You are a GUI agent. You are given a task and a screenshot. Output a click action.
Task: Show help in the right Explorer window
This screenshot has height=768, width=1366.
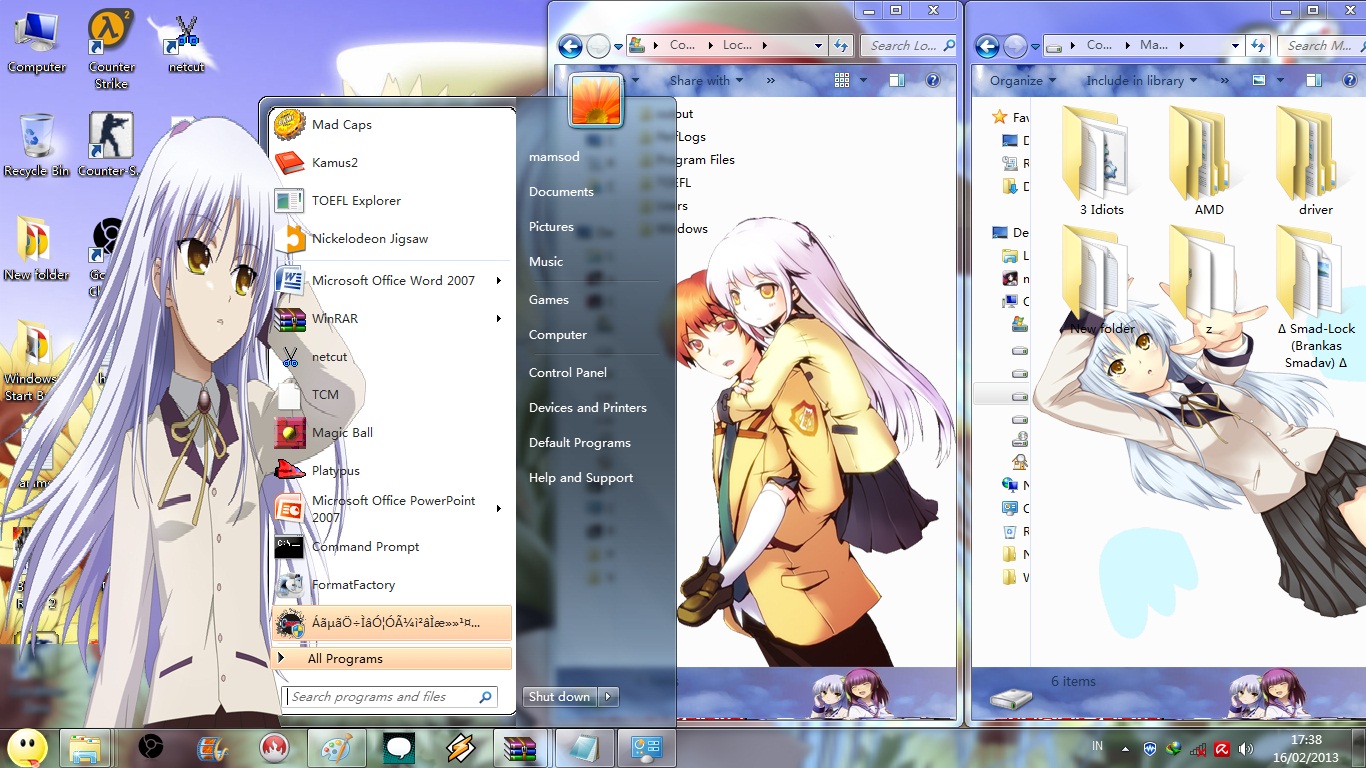pyautogui.click(x=1349, y=80)
